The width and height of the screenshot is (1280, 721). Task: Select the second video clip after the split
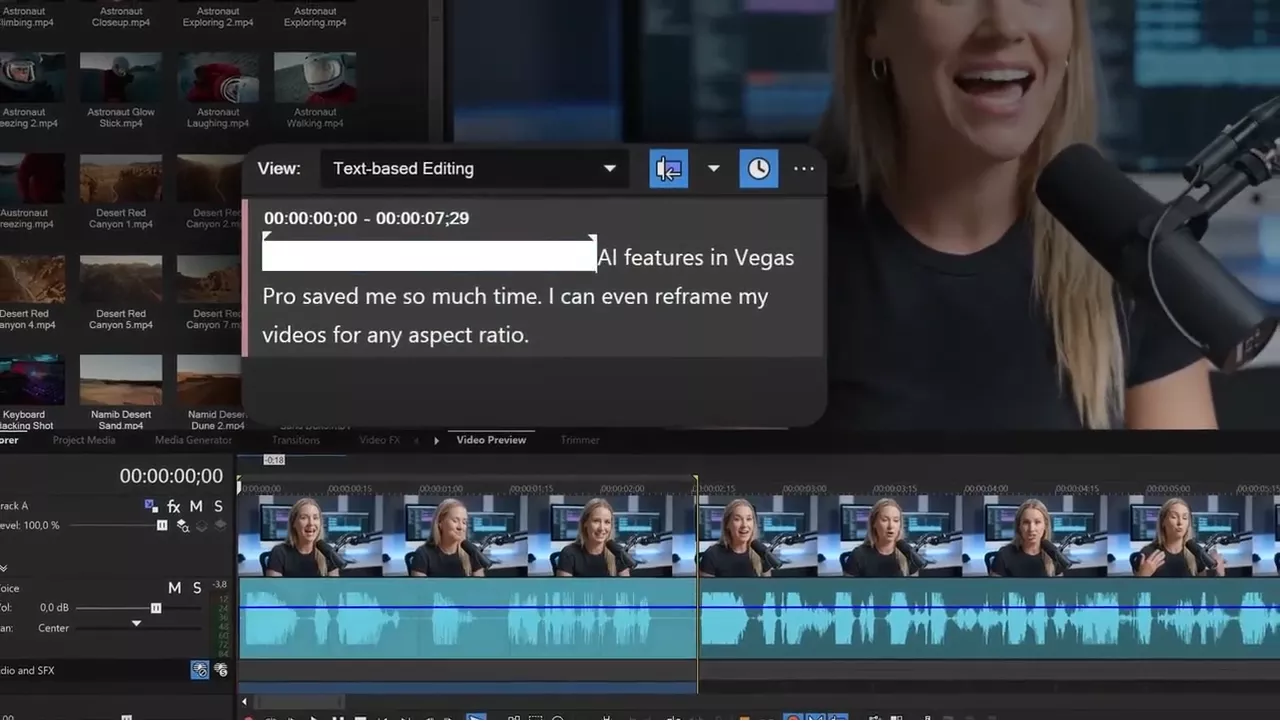989,537
